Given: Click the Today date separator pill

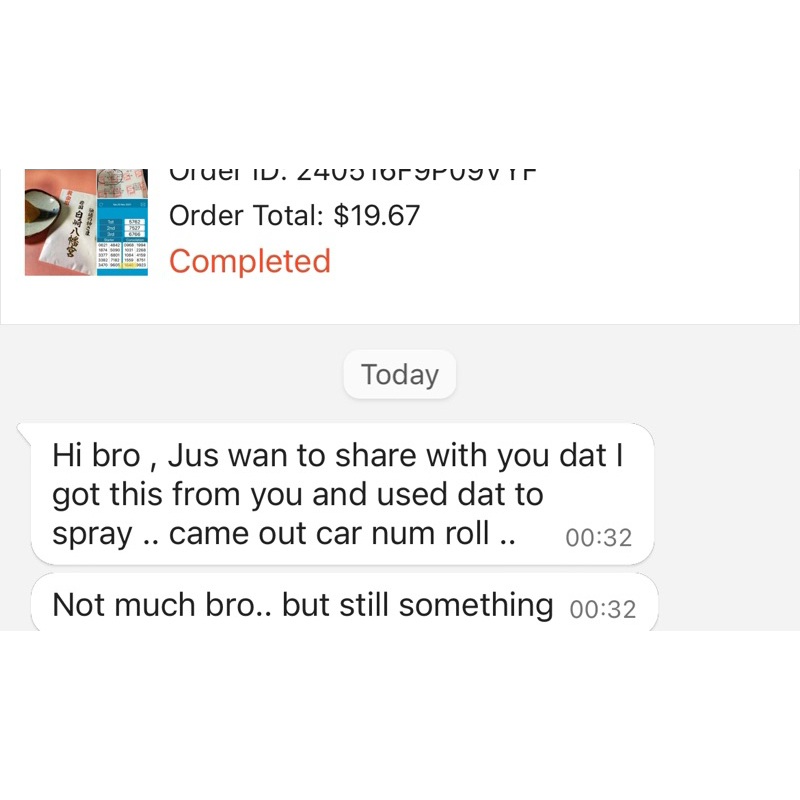Looking at the screenshot, I should [x=400, y=375].
